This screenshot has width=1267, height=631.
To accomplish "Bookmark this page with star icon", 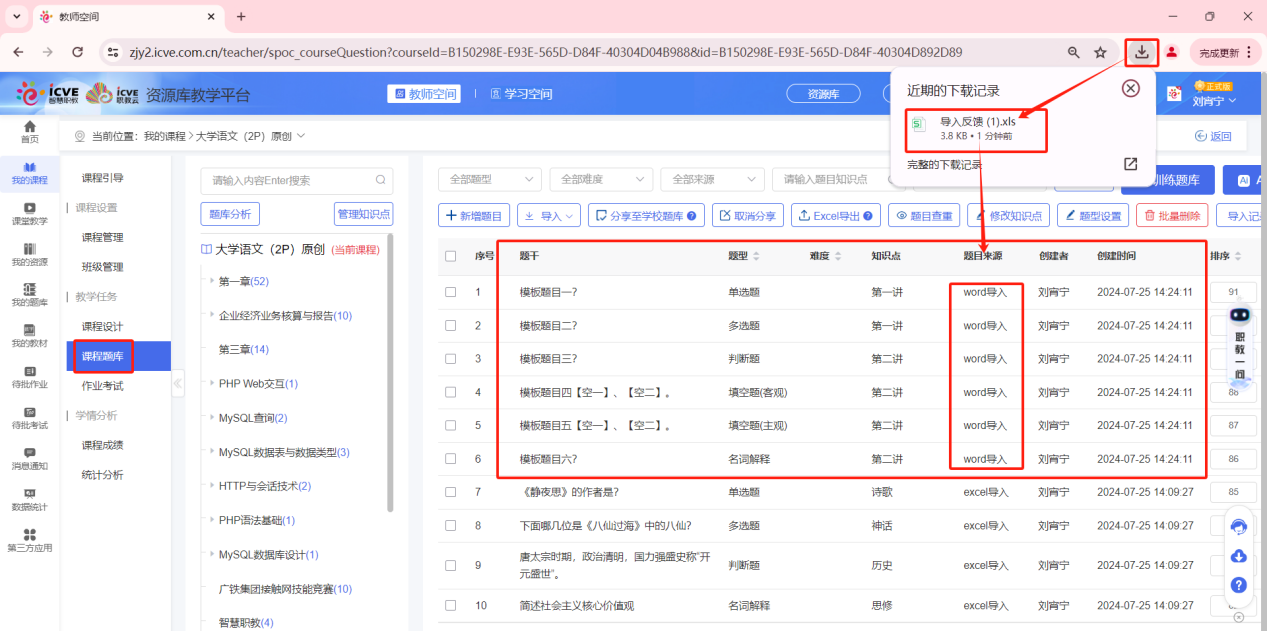I will click(x=1100, y=52).
